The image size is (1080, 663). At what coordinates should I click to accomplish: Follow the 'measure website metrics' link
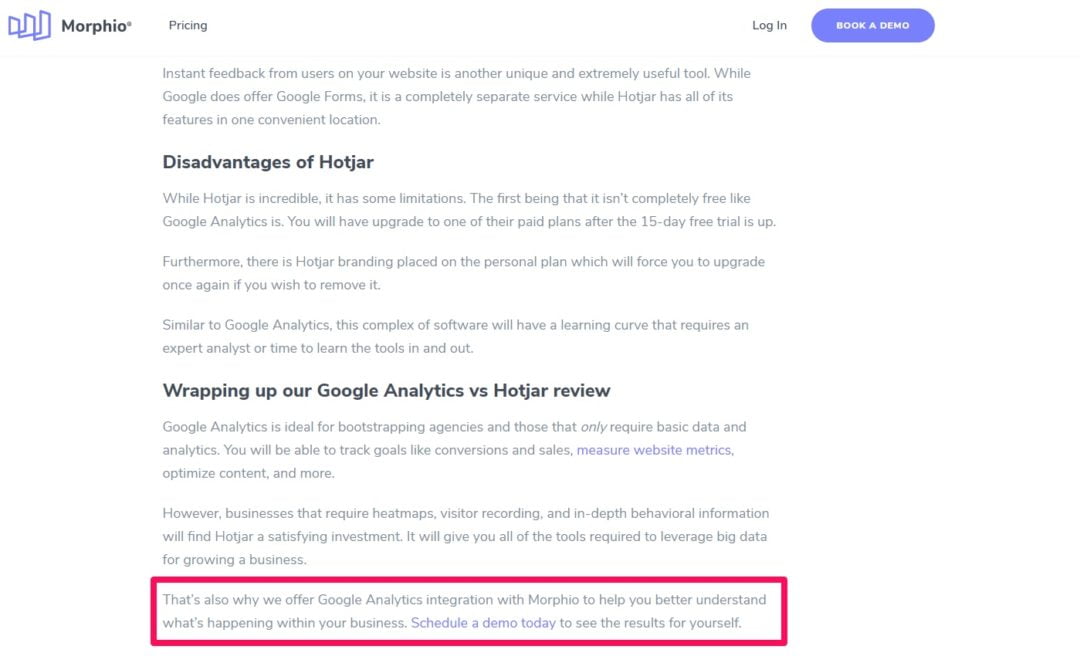pos(652,450)
